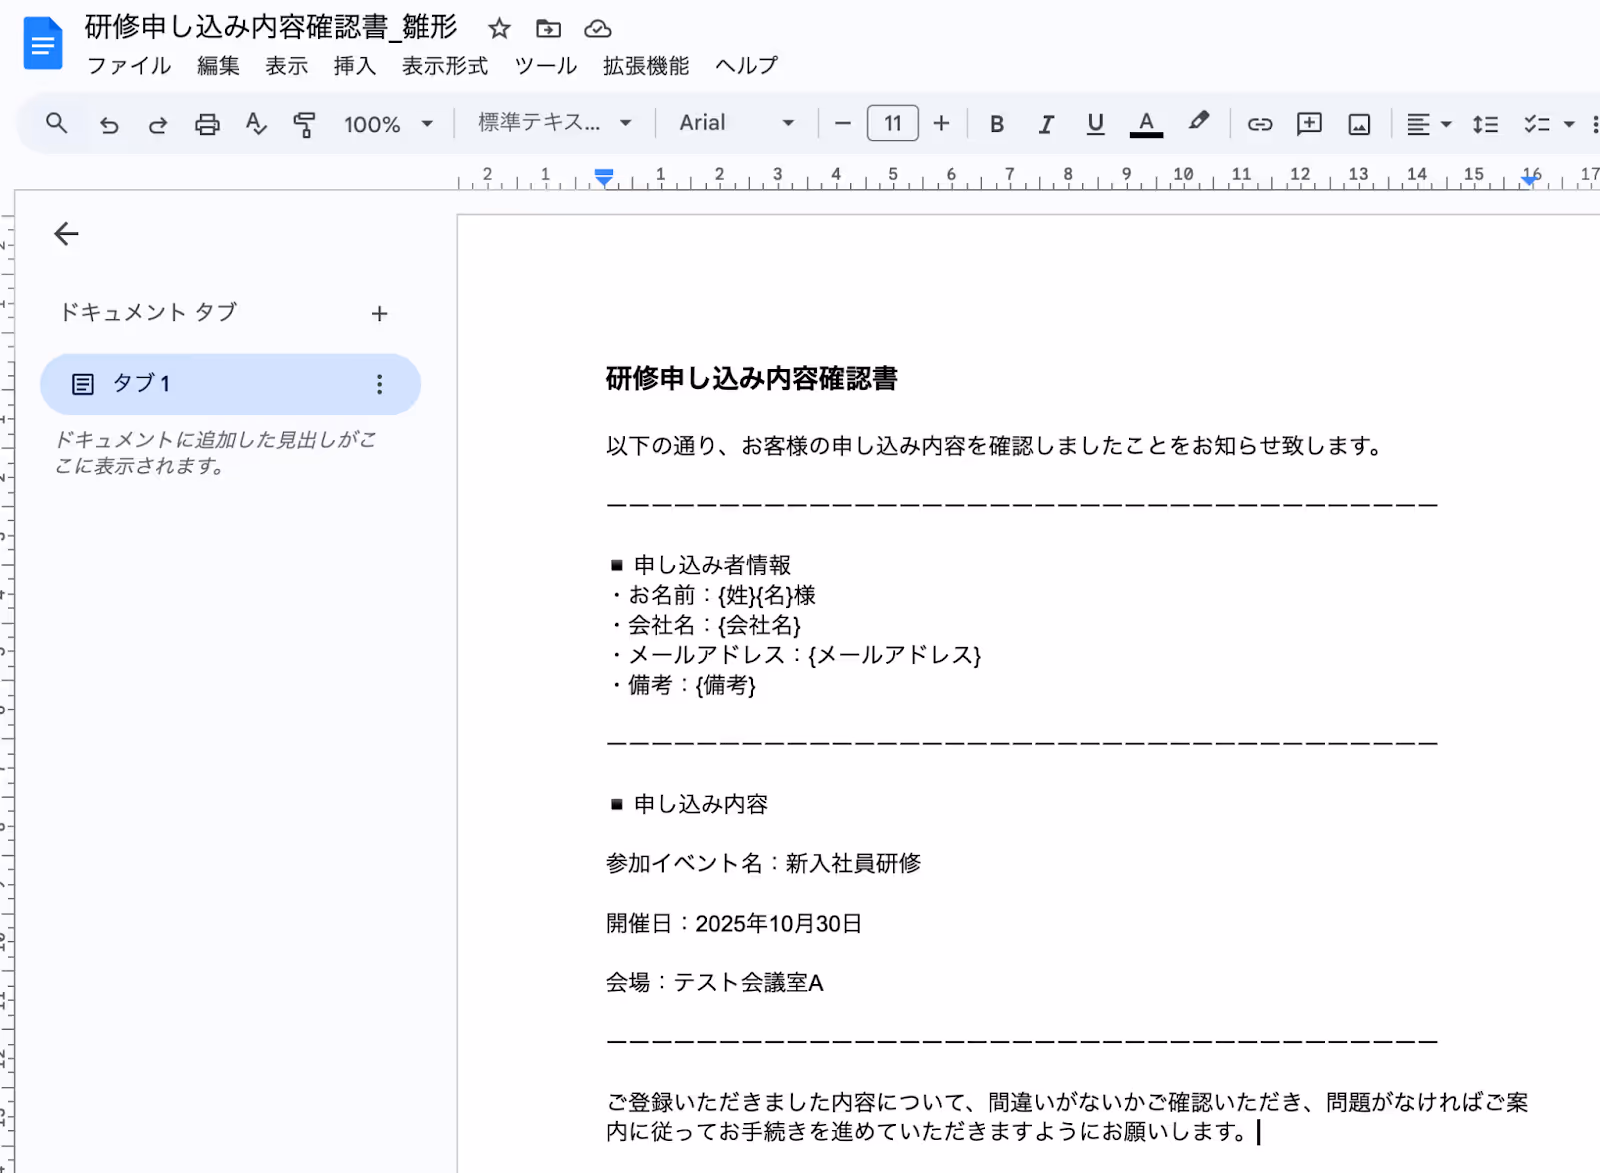Redo the last action
This screenshot has height=1173, width=1600.
pyautogui.click(x=157, y=124)
